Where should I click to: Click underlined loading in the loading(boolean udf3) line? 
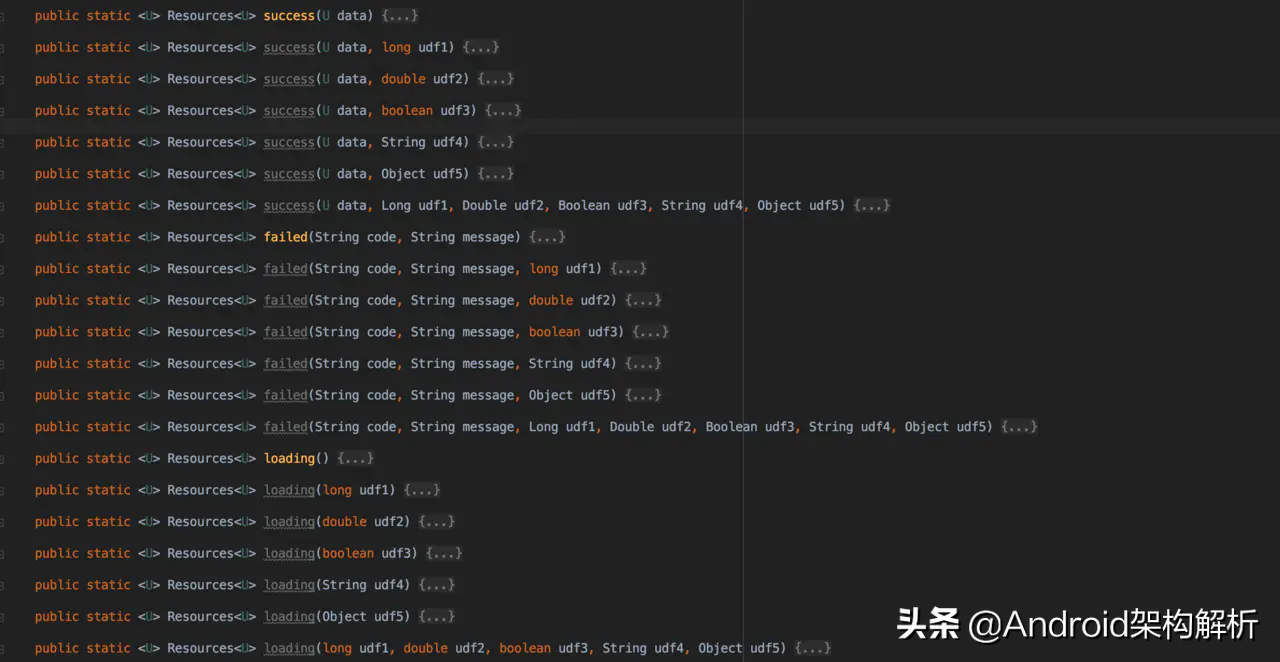pos(289,554)
